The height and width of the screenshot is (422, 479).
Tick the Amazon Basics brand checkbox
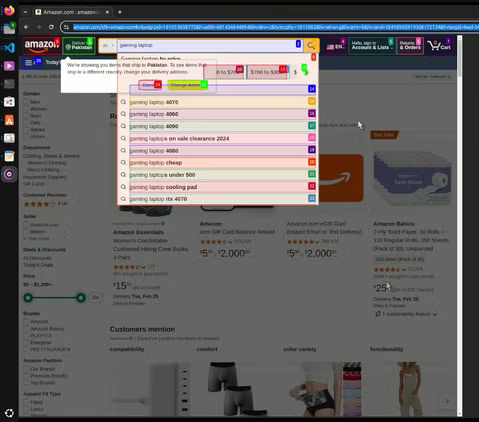[x=26, y=329]
